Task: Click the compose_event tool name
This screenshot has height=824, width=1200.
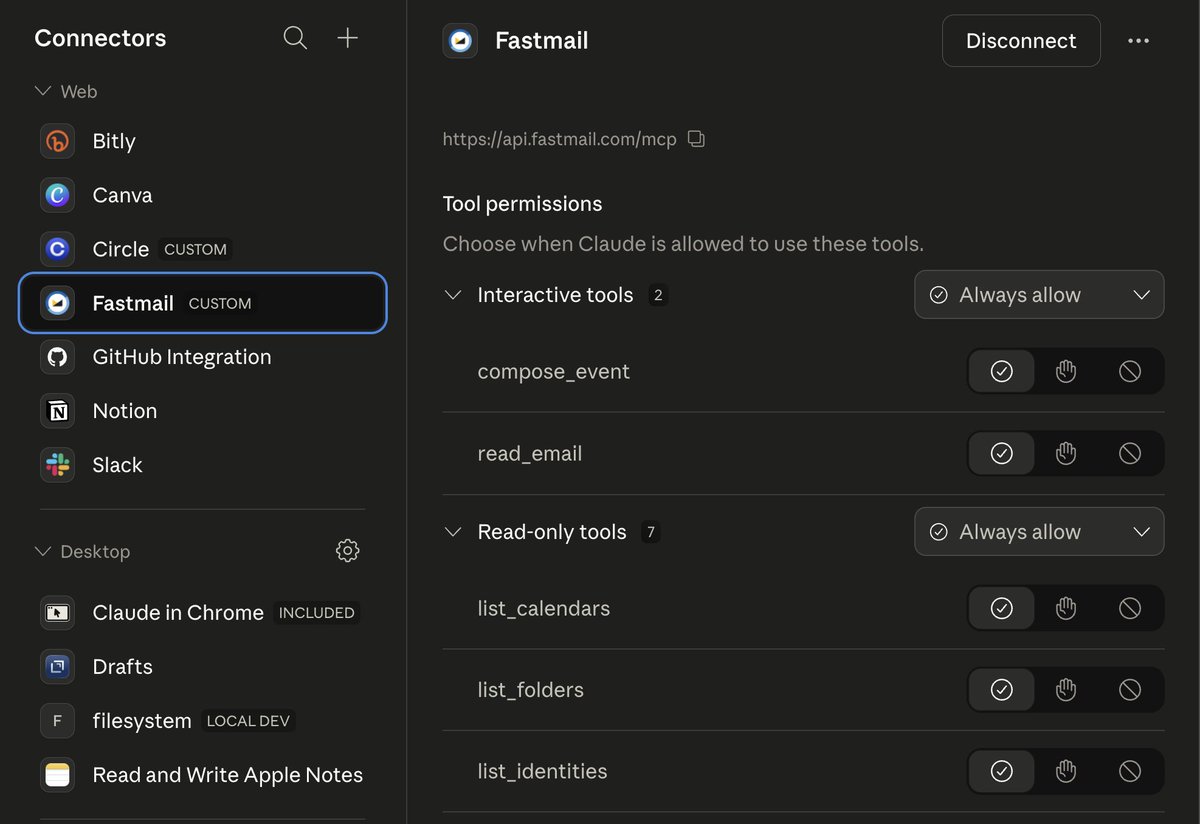Action: [554, 372]
